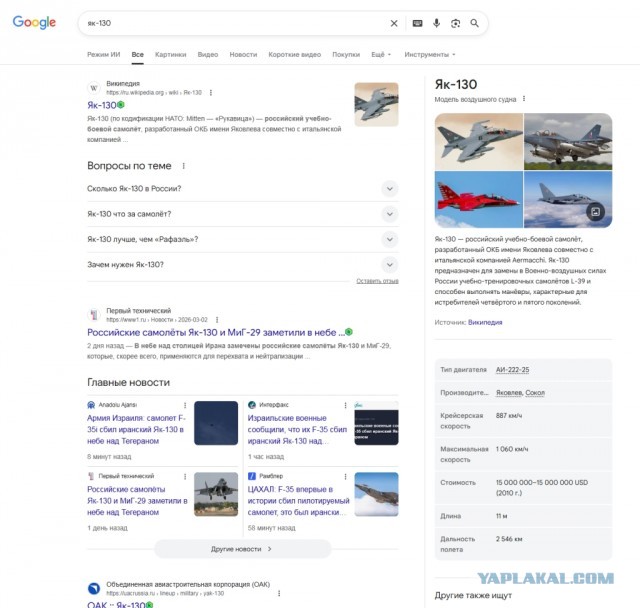Open the 'Инструменты' dropdown

tap(430, 54)
